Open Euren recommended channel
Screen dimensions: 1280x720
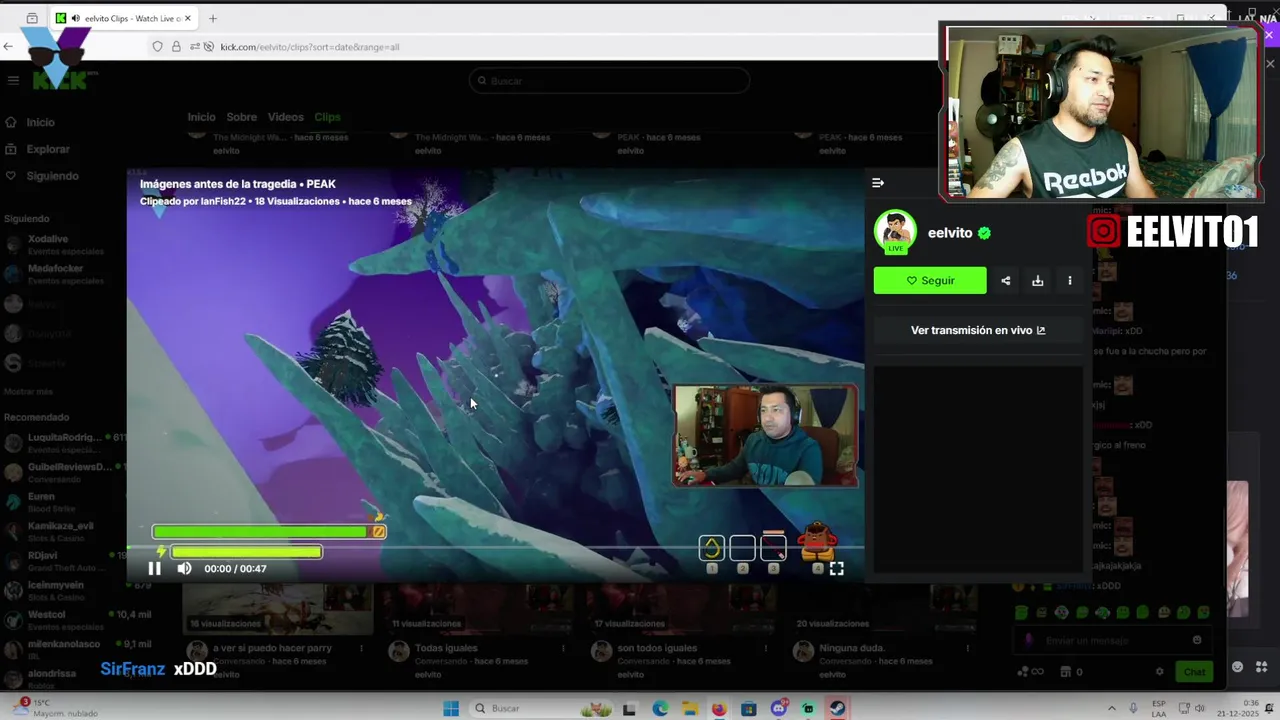click(x=64, y=502)
